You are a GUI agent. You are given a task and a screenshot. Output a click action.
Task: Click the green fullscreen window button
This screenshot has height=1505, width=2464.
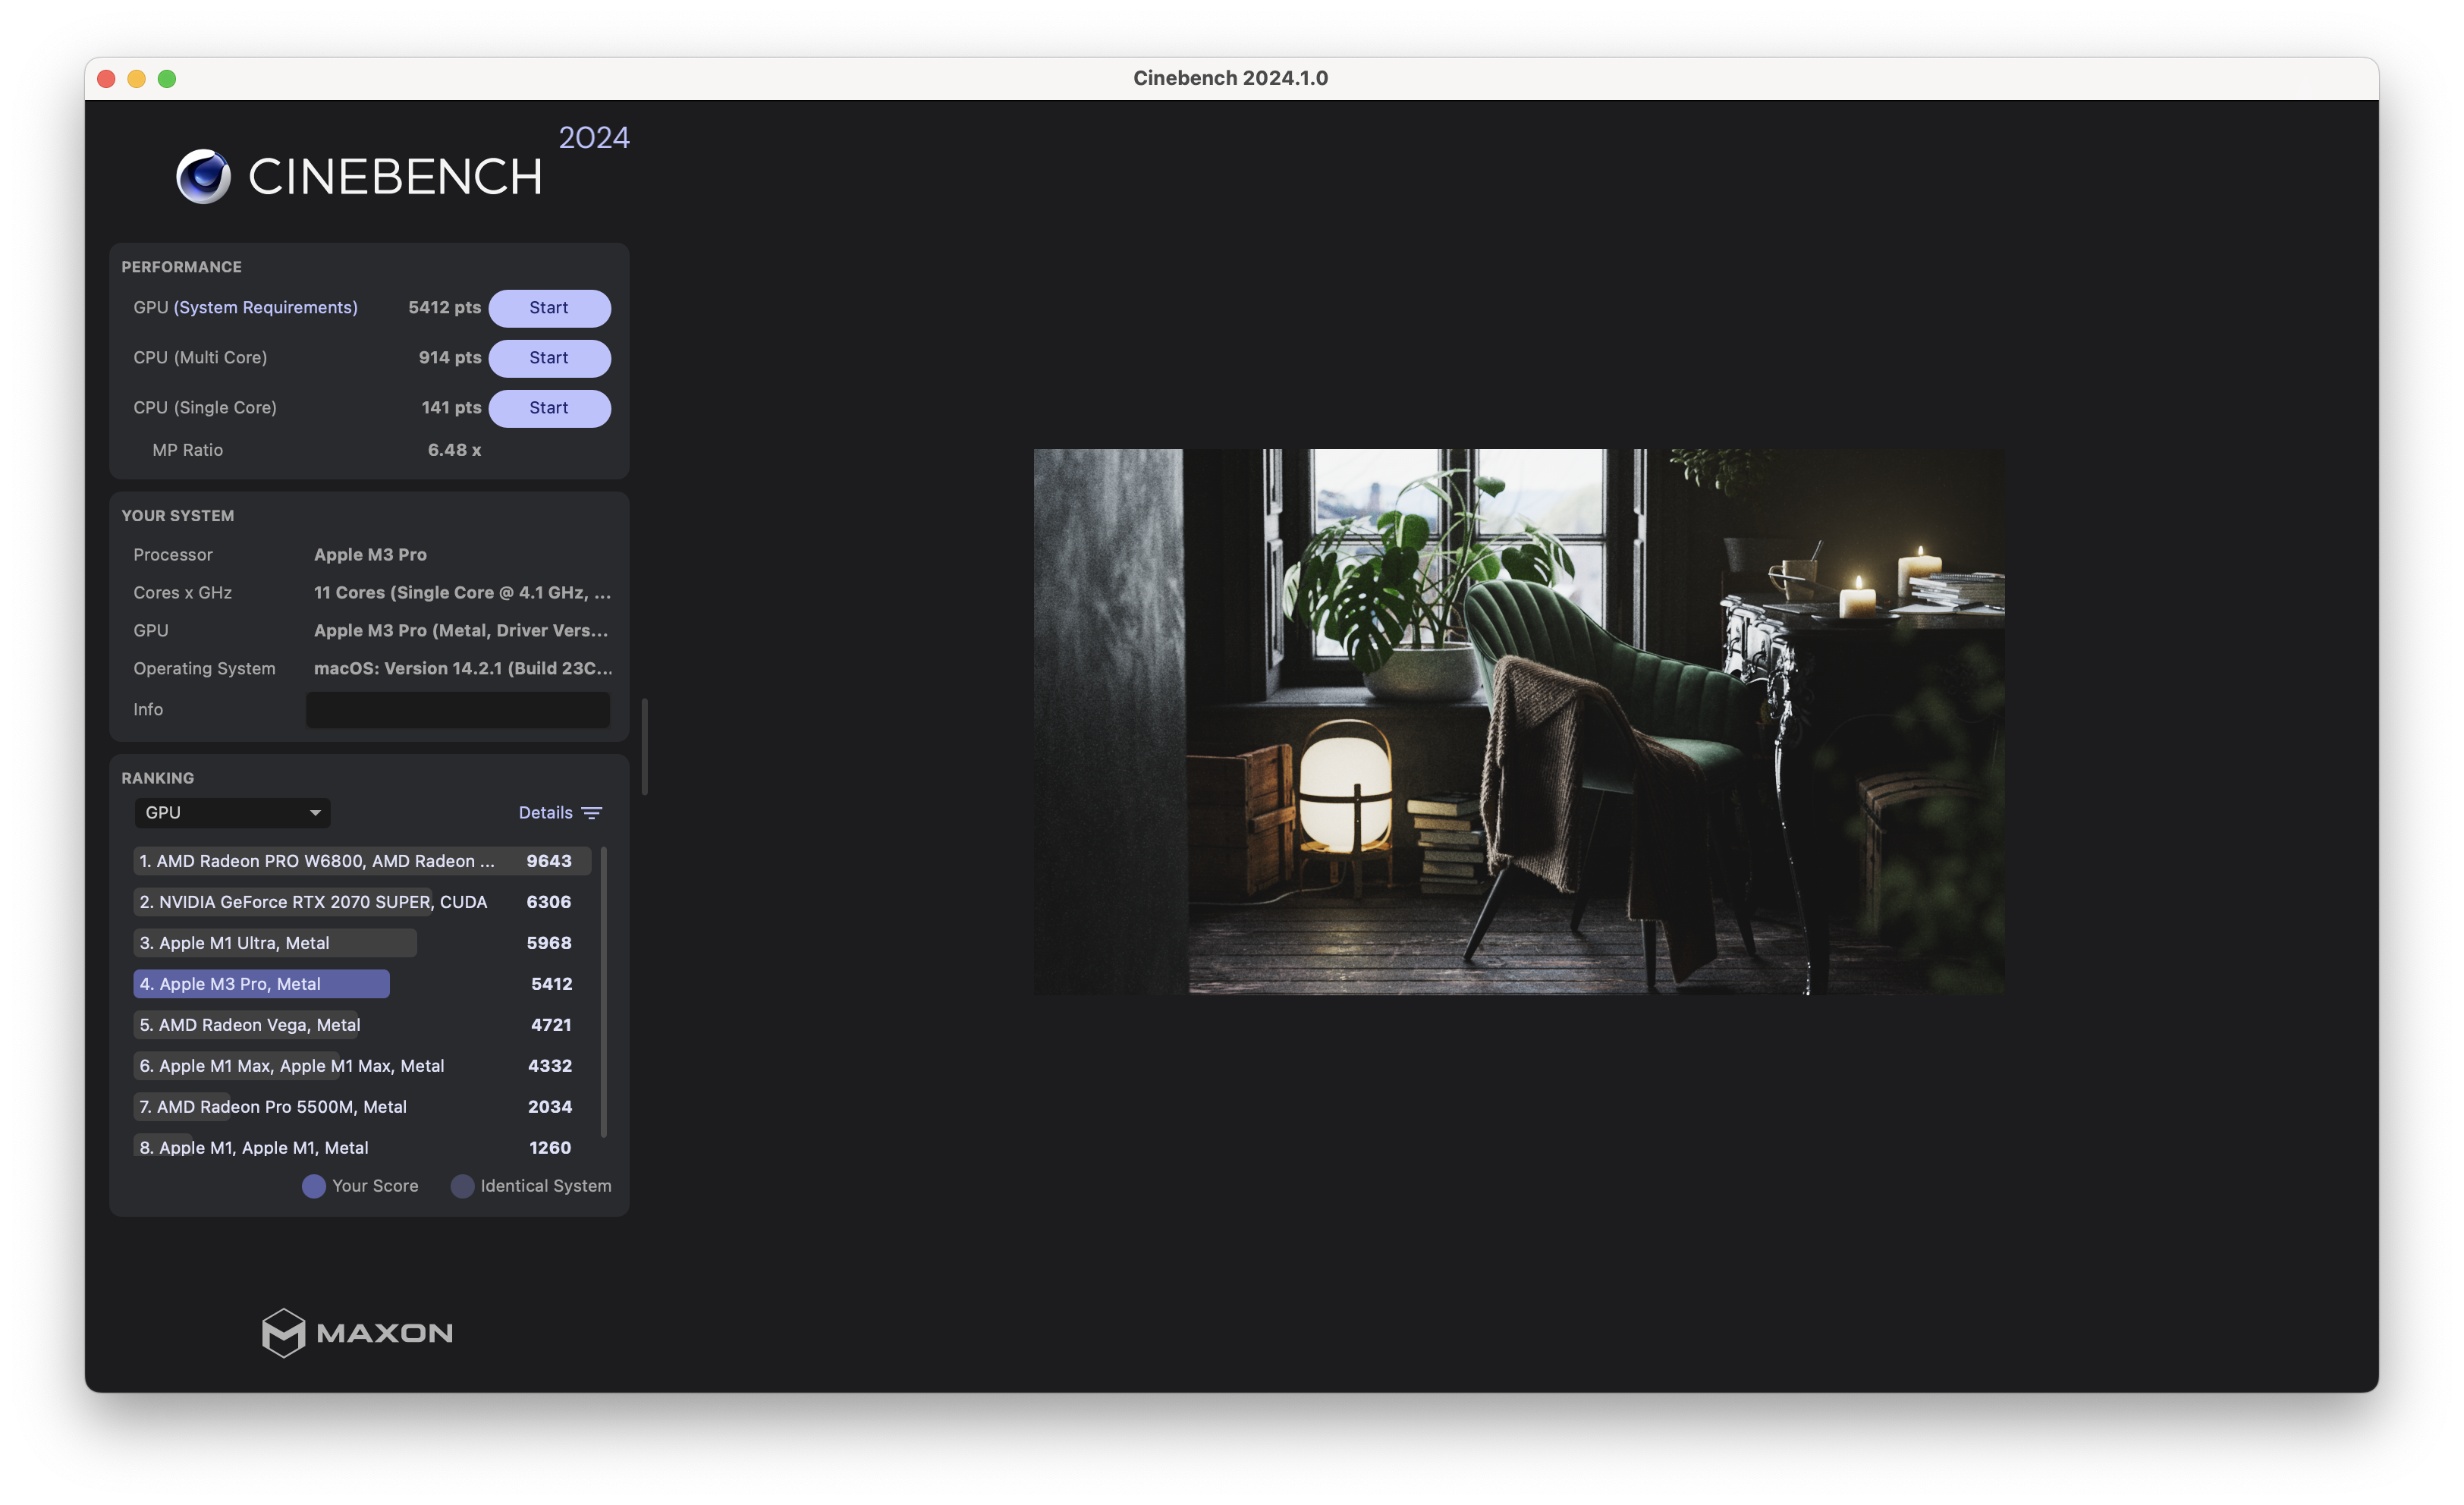[167, 79]
